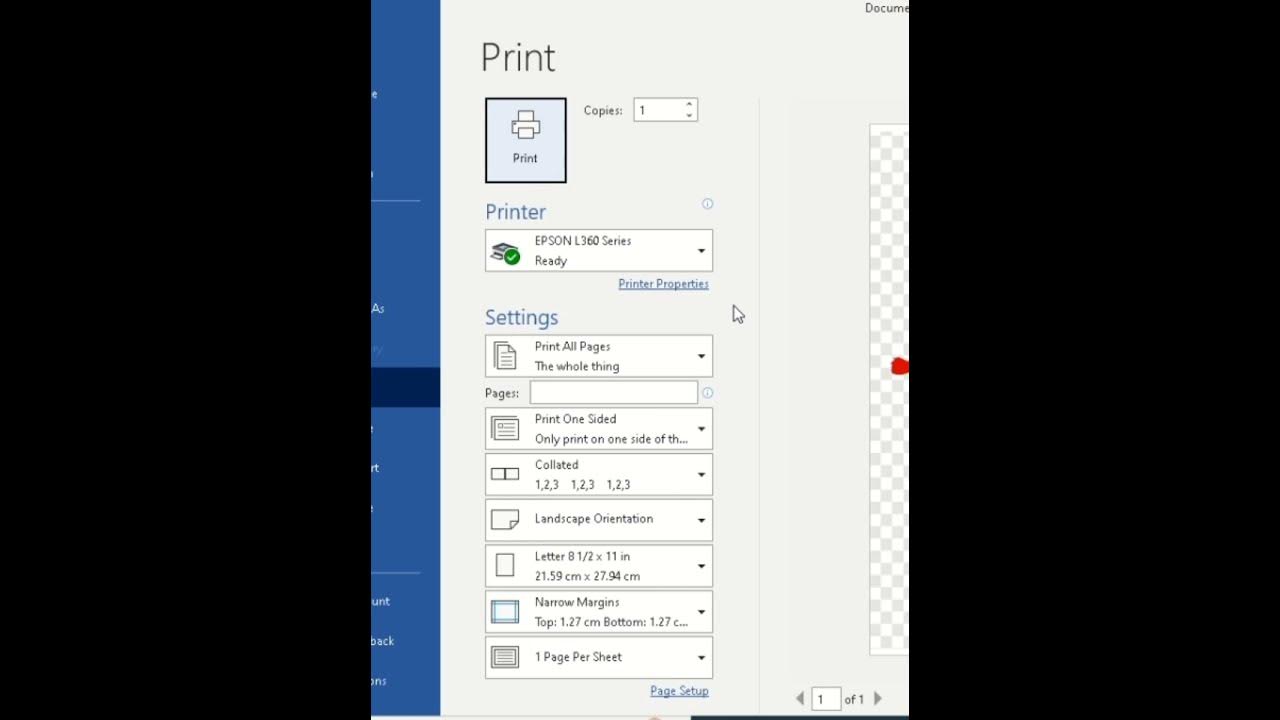Image resolution: width=1280 pixels, height=720 pixels.
Task: Click the printer icon inside Print button
Action: 525,126
